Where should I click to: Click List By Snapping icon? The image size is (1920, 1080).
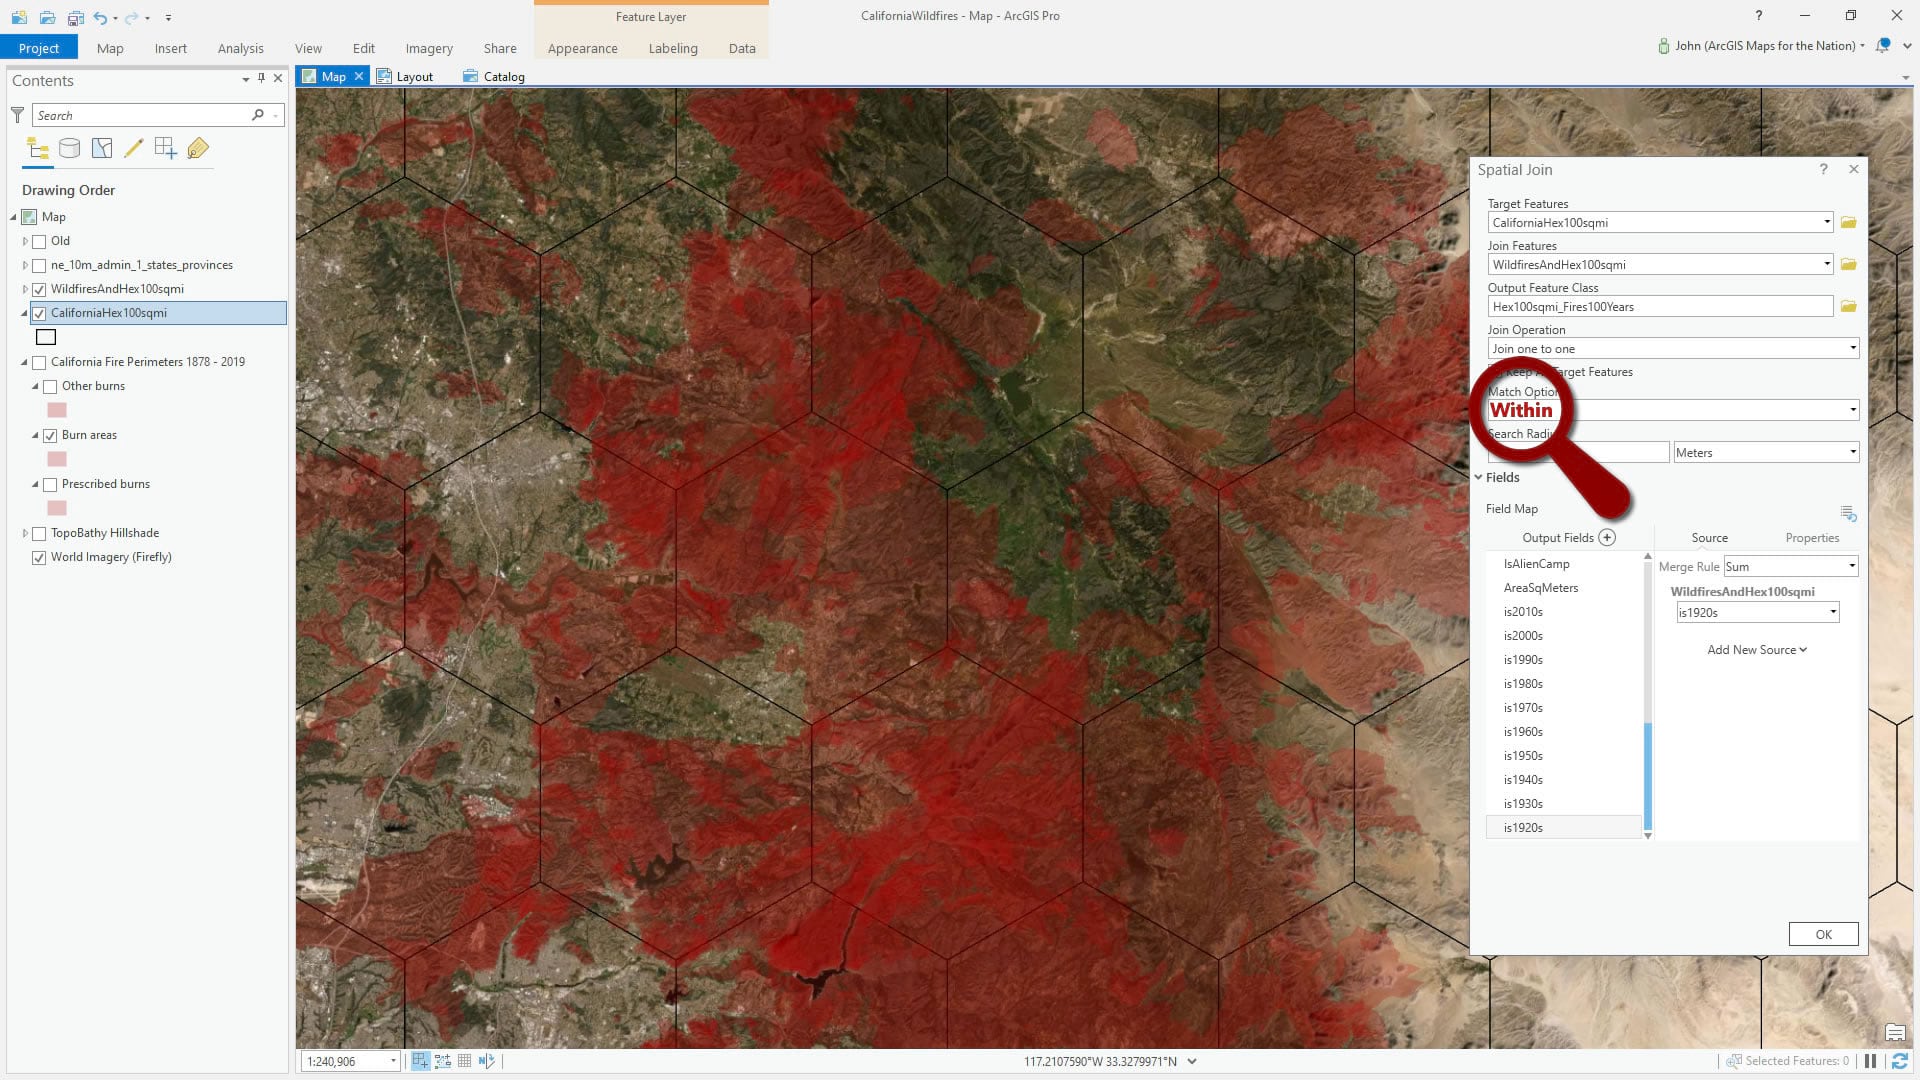[165, 149]
